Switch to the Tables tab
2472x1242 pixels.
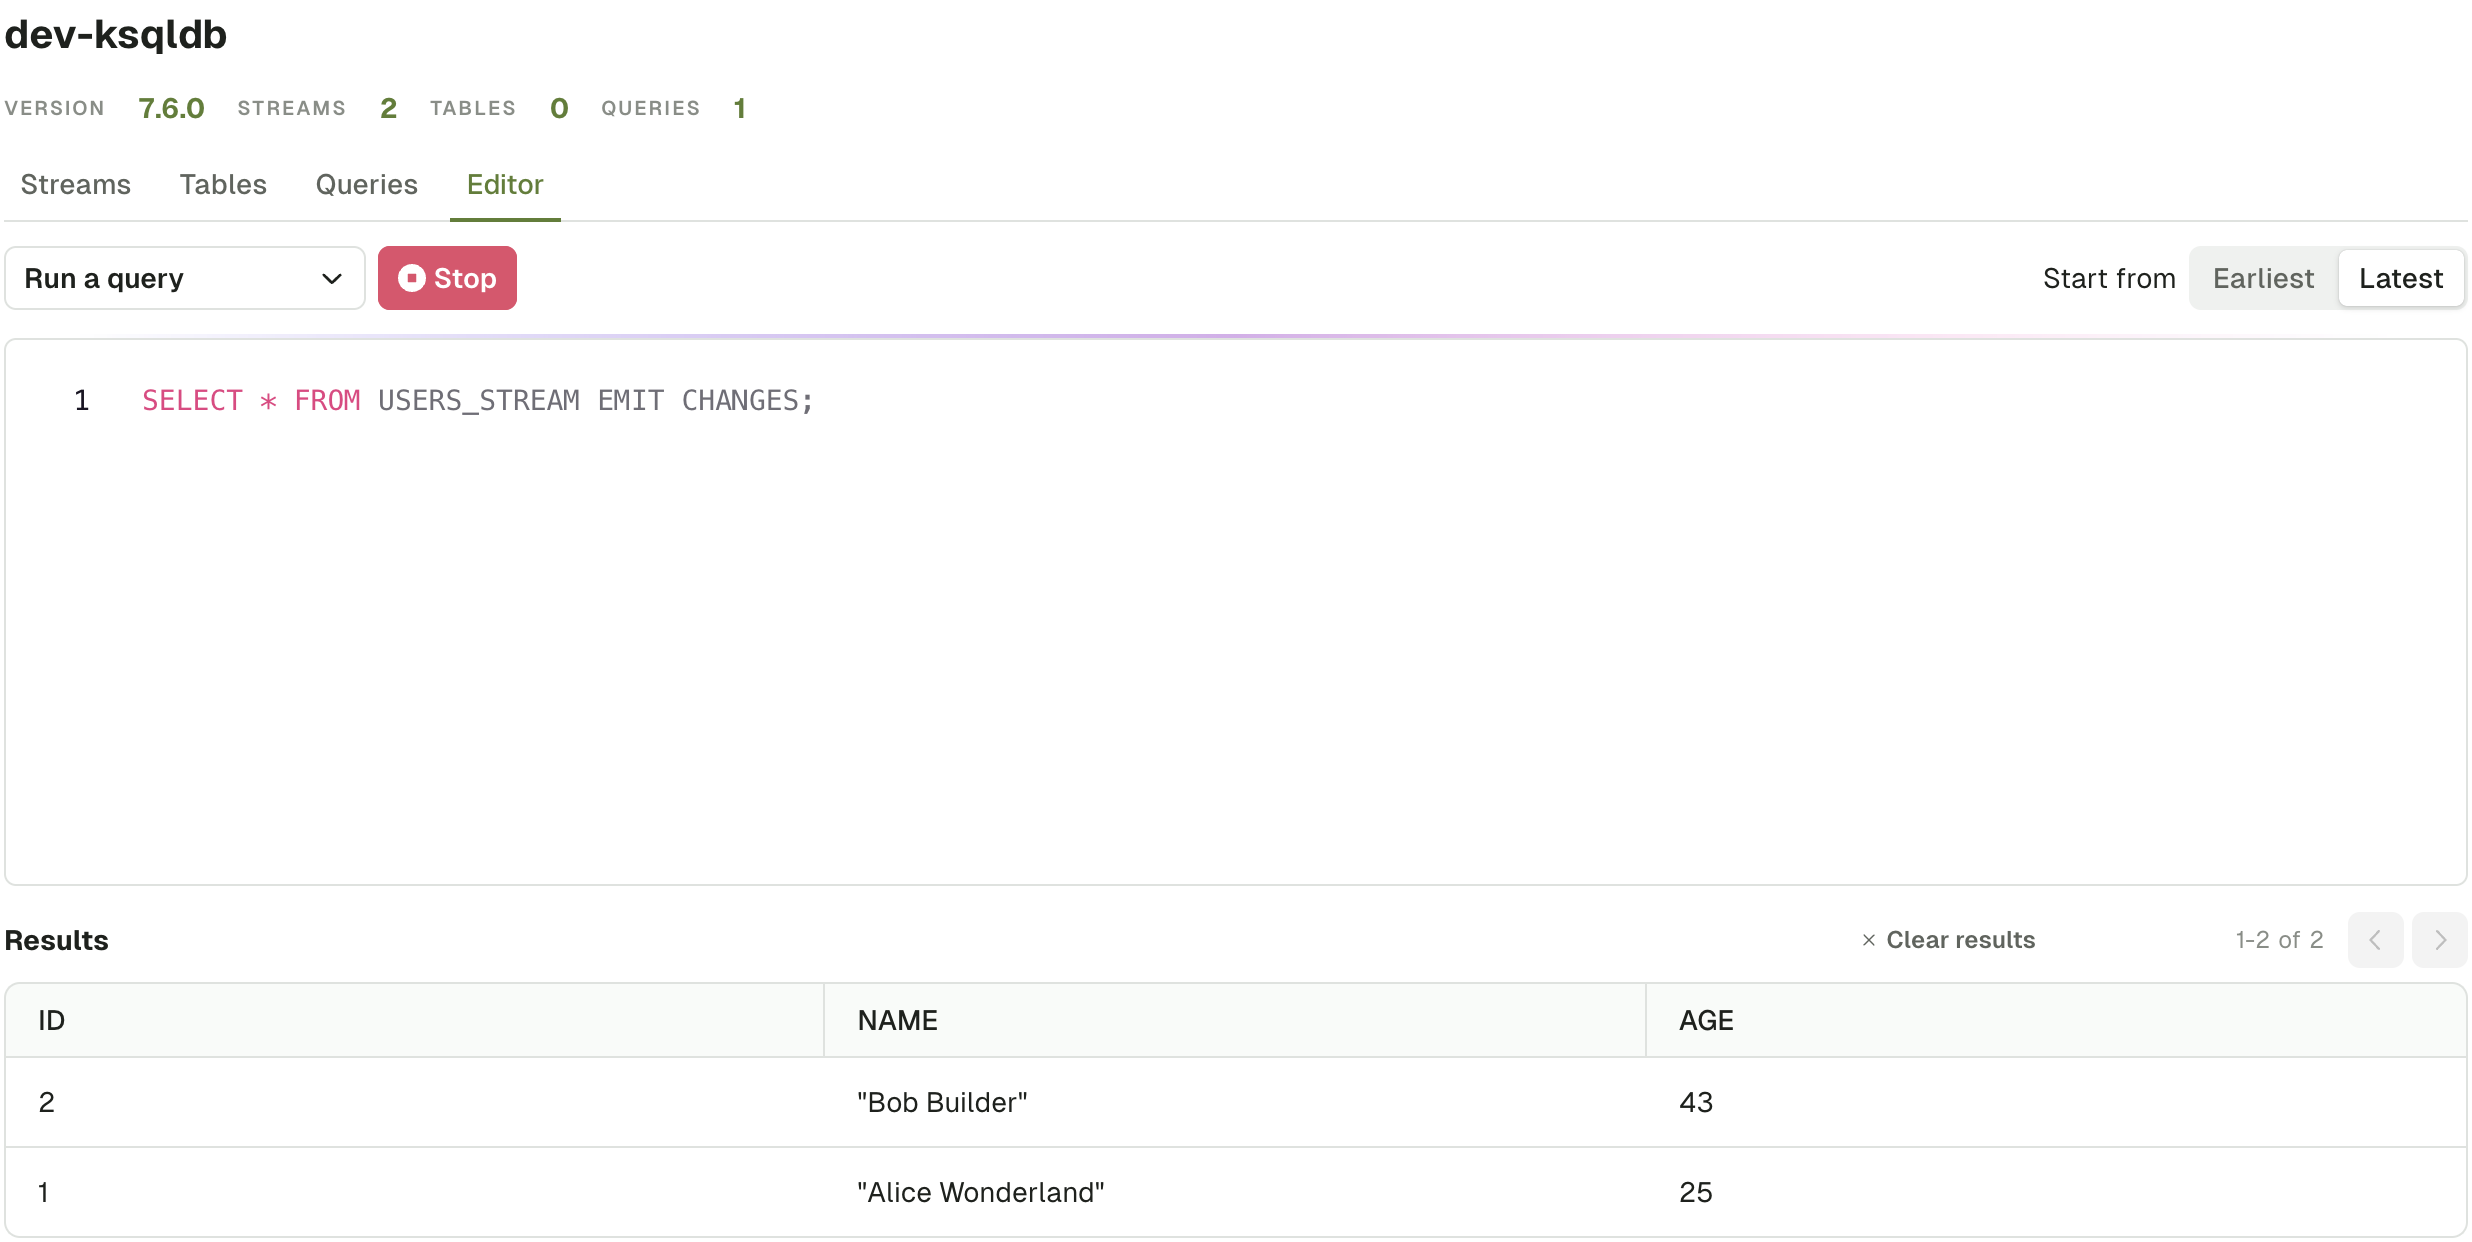[x=223, y=185]
